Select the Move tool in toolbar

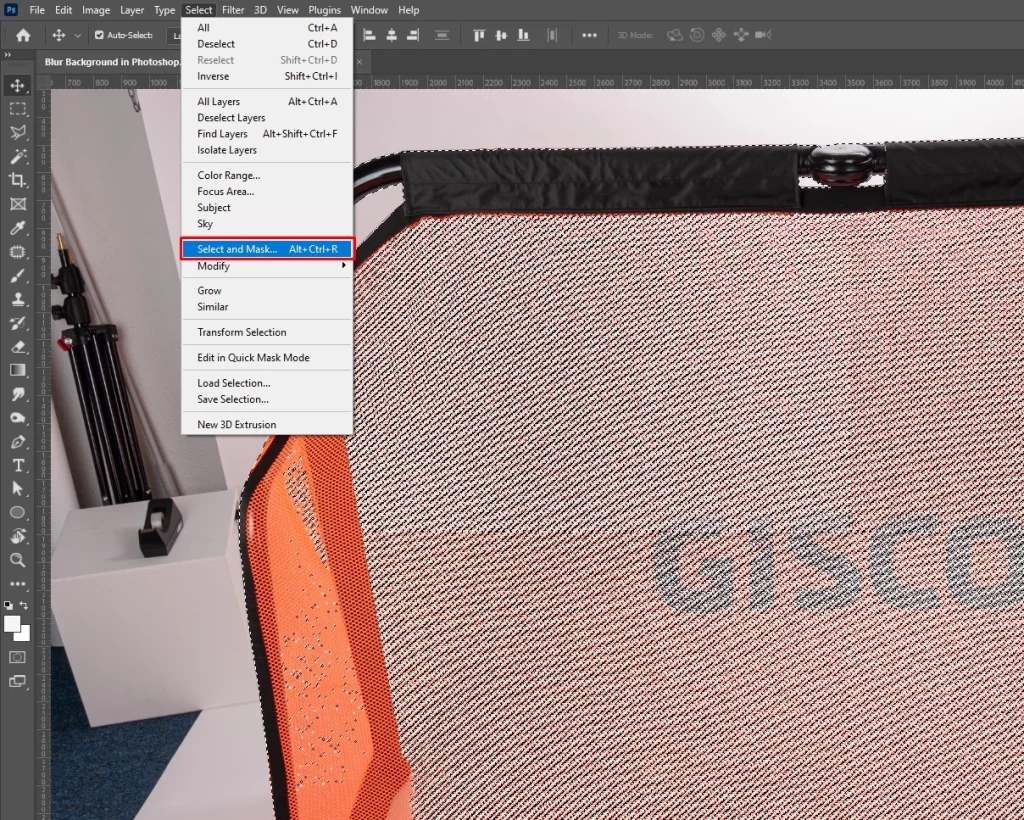tap(18, 85)
